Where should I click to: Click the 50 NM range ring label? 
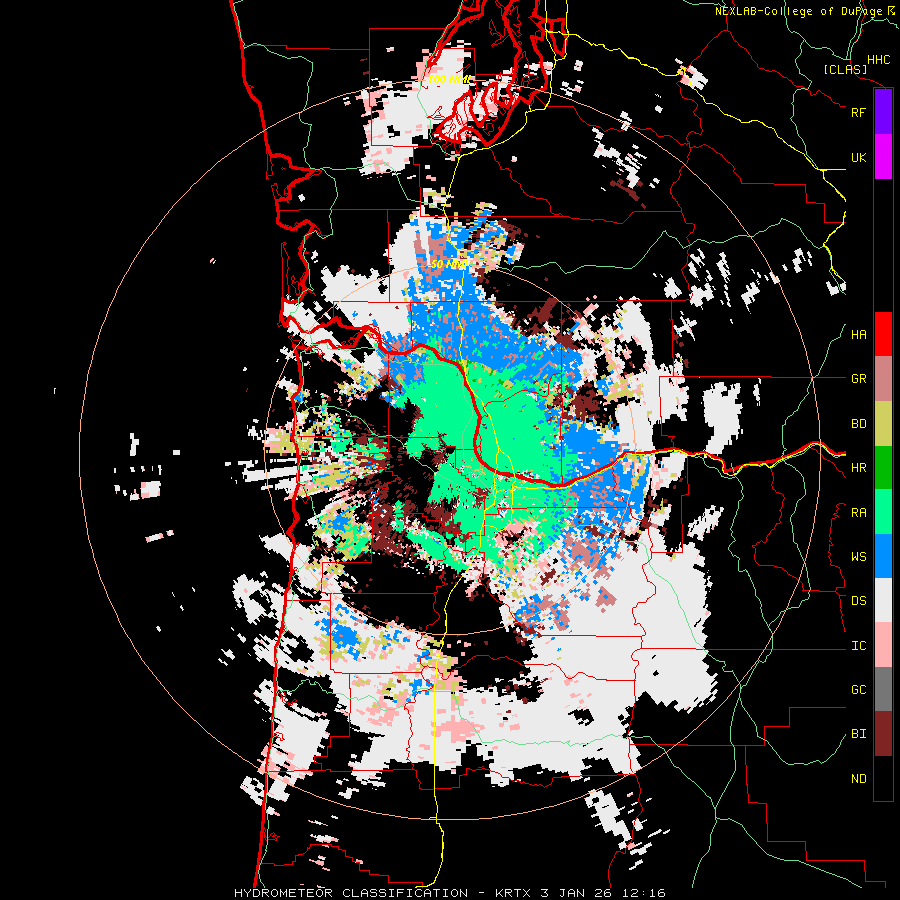pos(449,264)
